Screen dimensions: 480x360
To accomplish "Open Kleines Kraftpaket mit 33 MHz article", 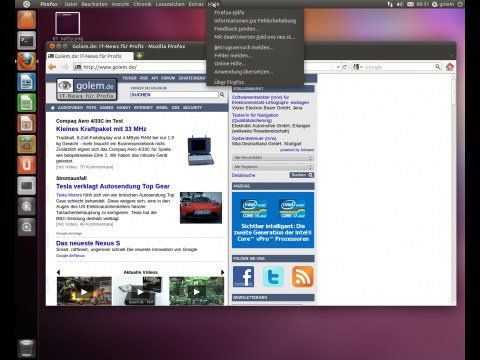I will tap(101, 129).
